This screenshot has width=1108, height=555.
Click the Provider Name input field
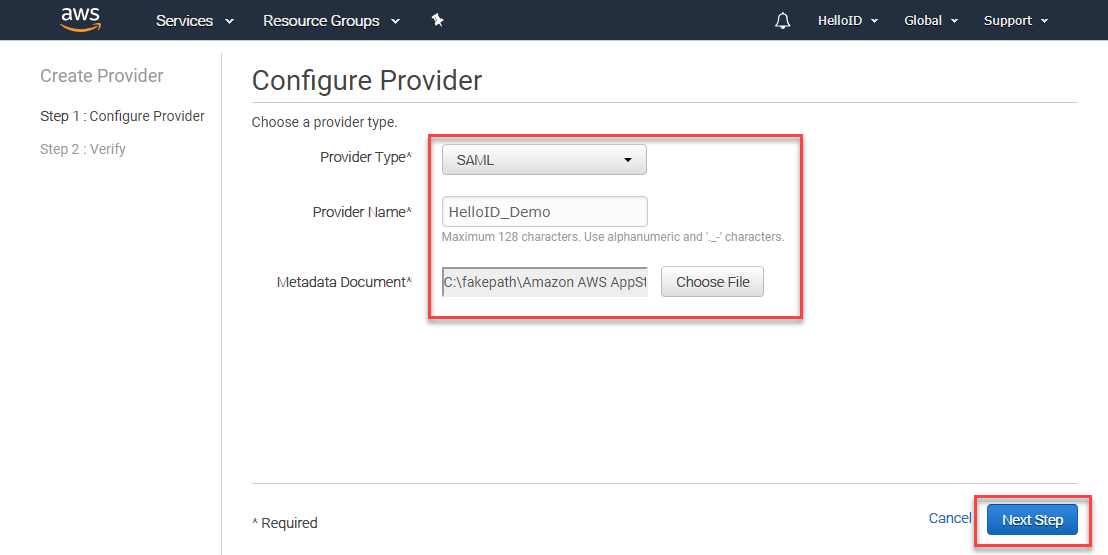click(x=544, y=211)
